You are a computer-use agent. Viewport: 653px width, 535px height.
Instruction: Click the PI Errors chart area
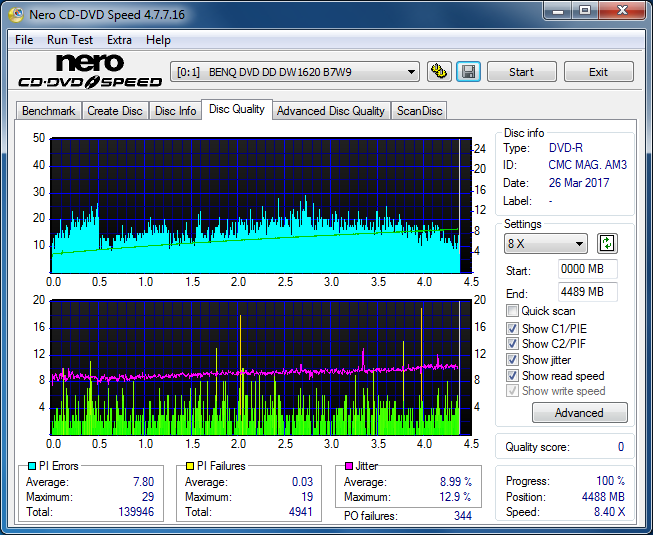261,206
